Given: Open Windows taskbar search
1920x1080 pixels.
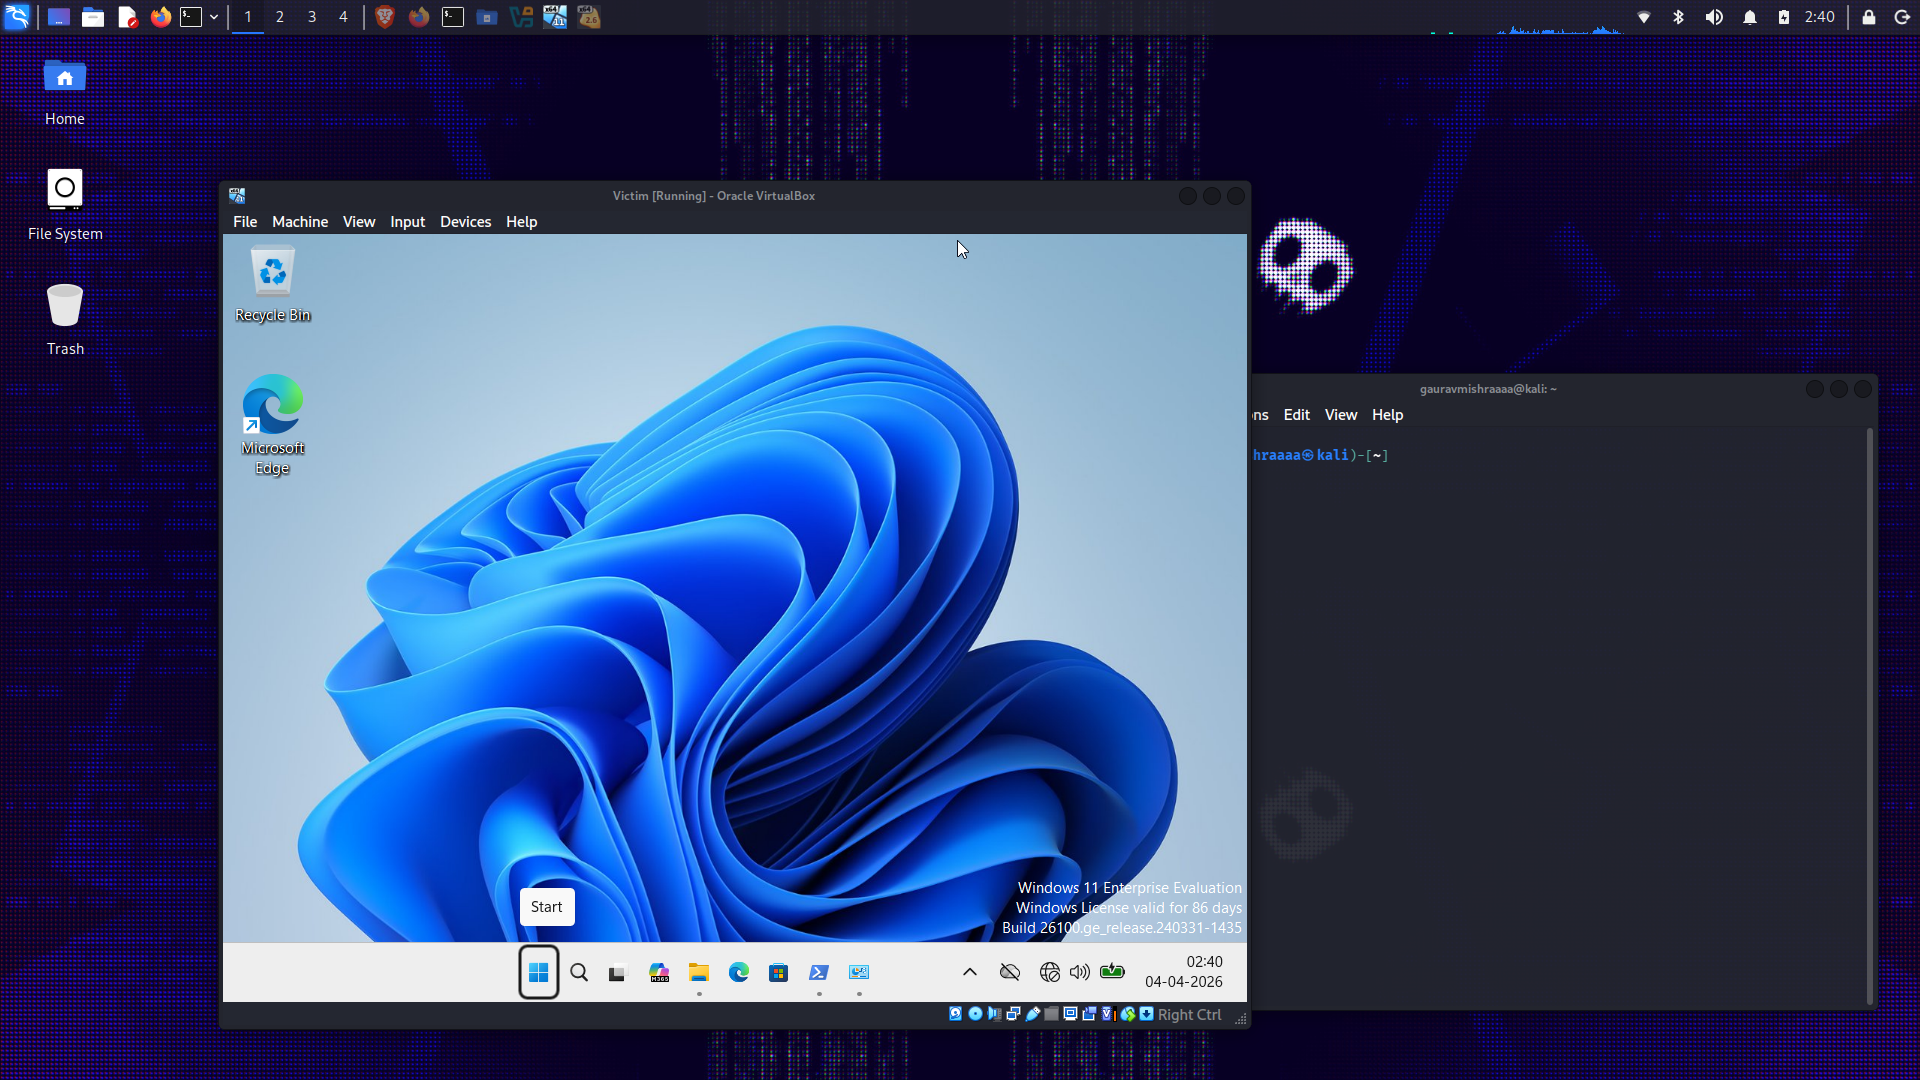Looking at the screenshot, I should click(x=579, y=972).
